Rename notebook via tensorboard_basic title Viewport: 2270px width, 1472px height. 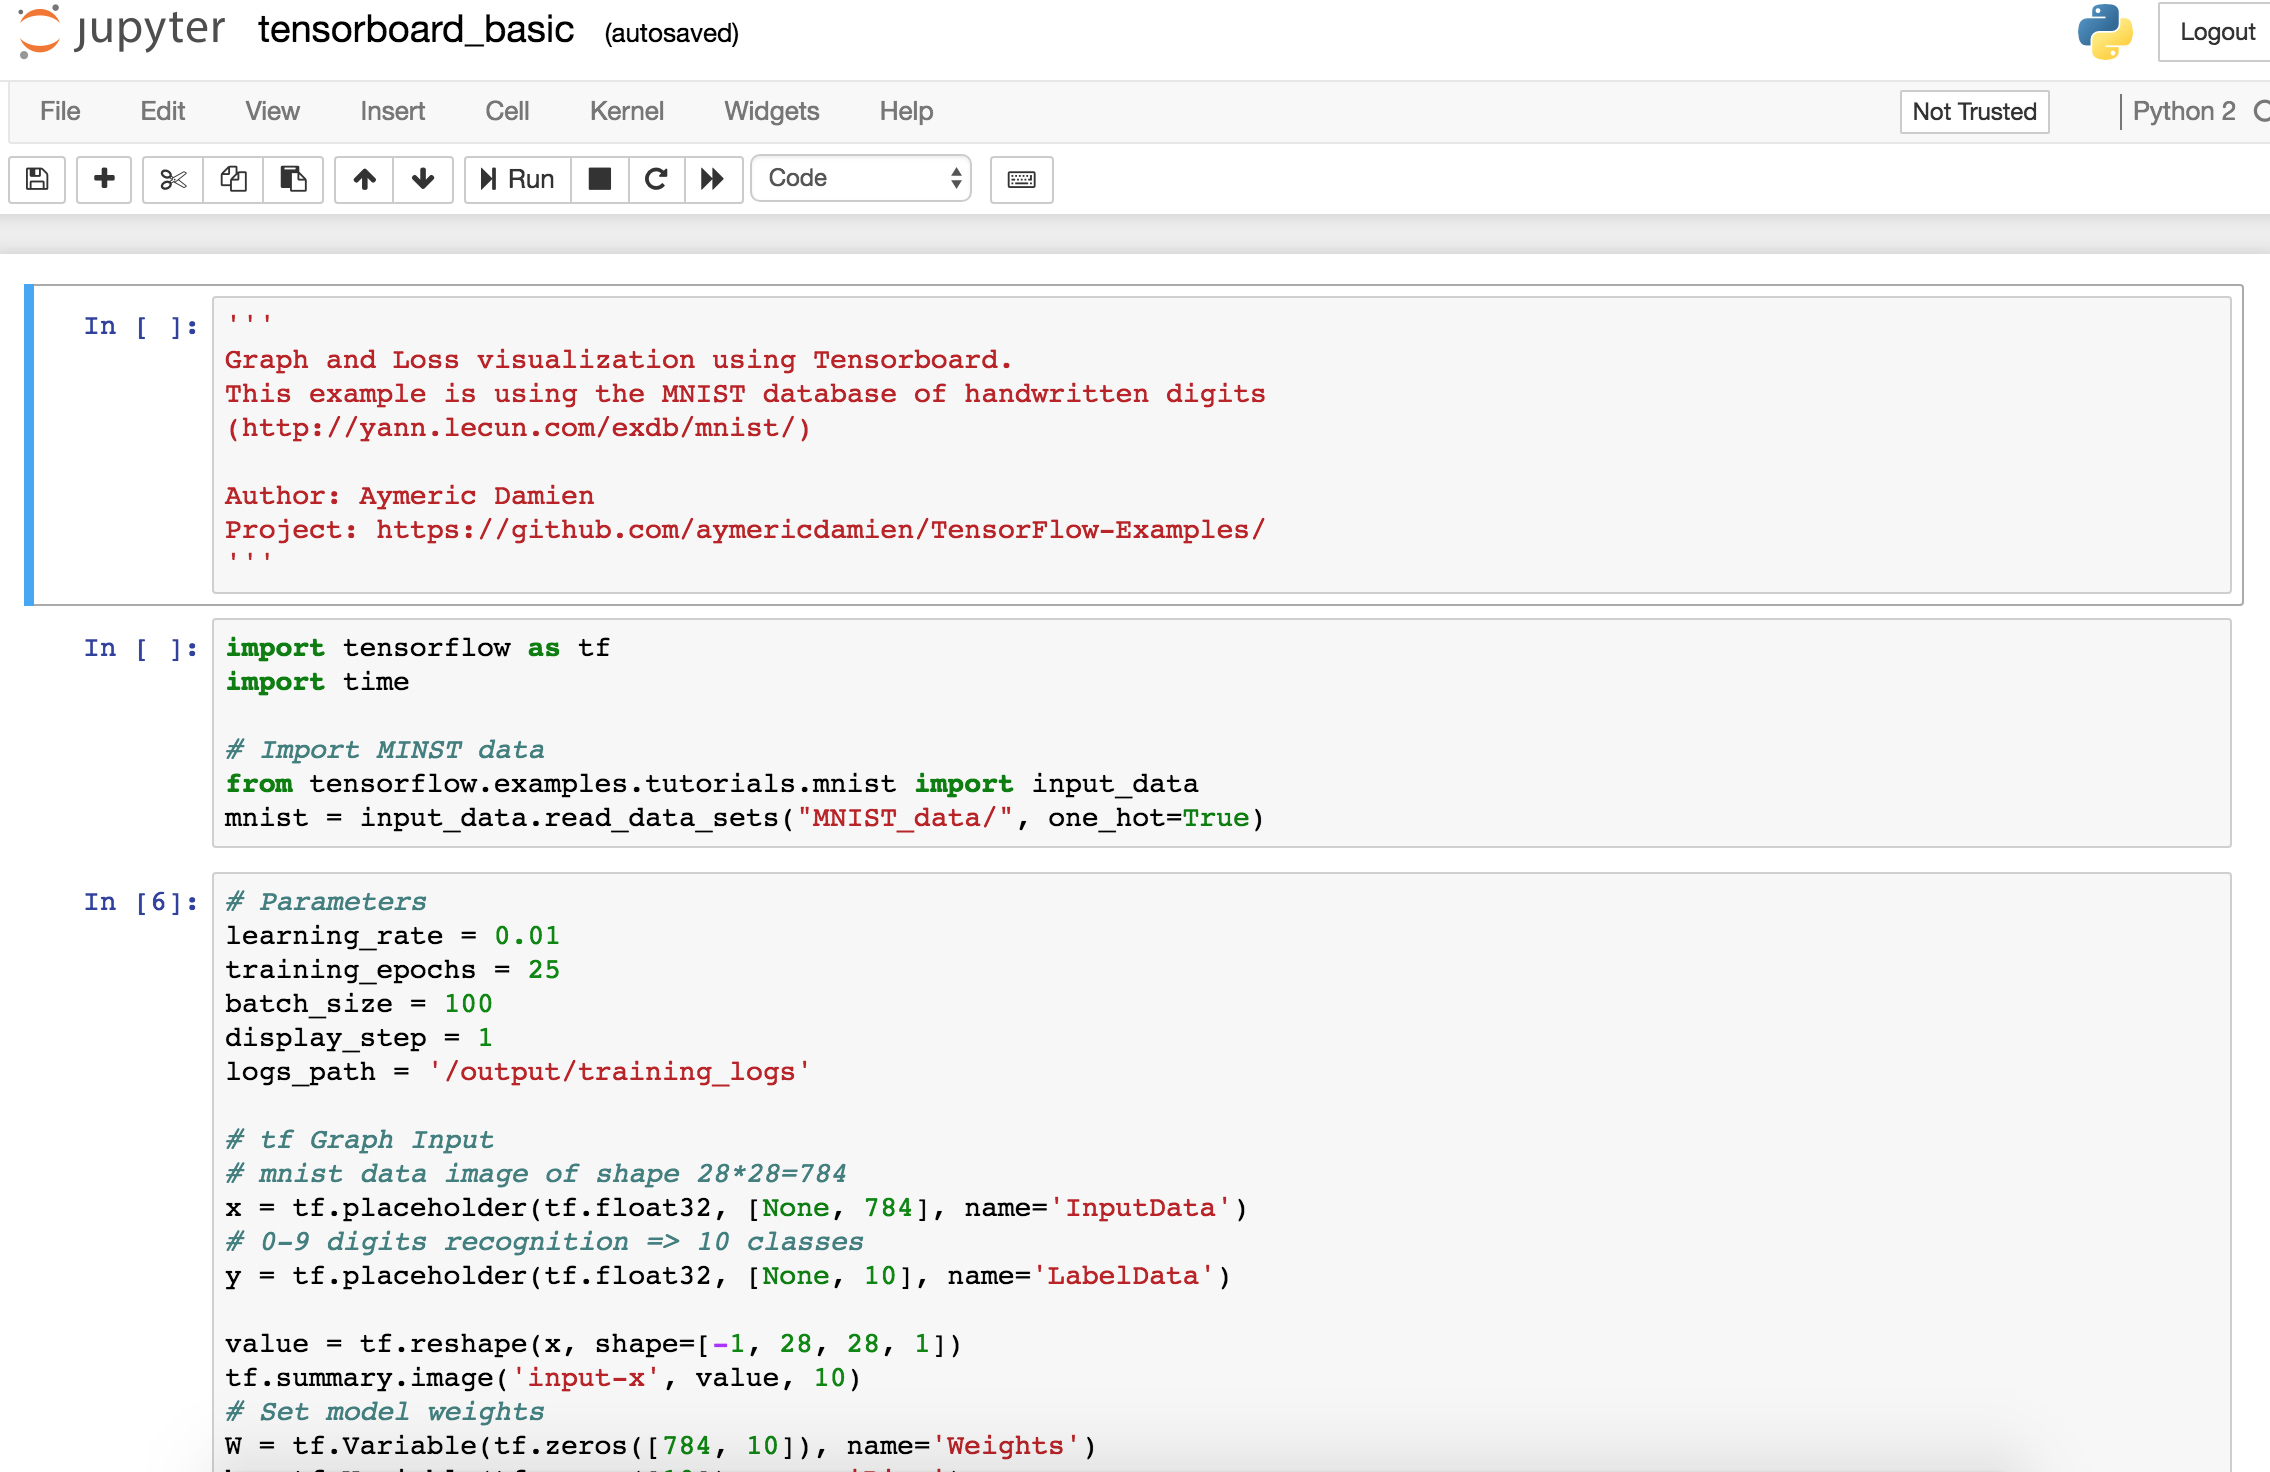pos(416,30)
